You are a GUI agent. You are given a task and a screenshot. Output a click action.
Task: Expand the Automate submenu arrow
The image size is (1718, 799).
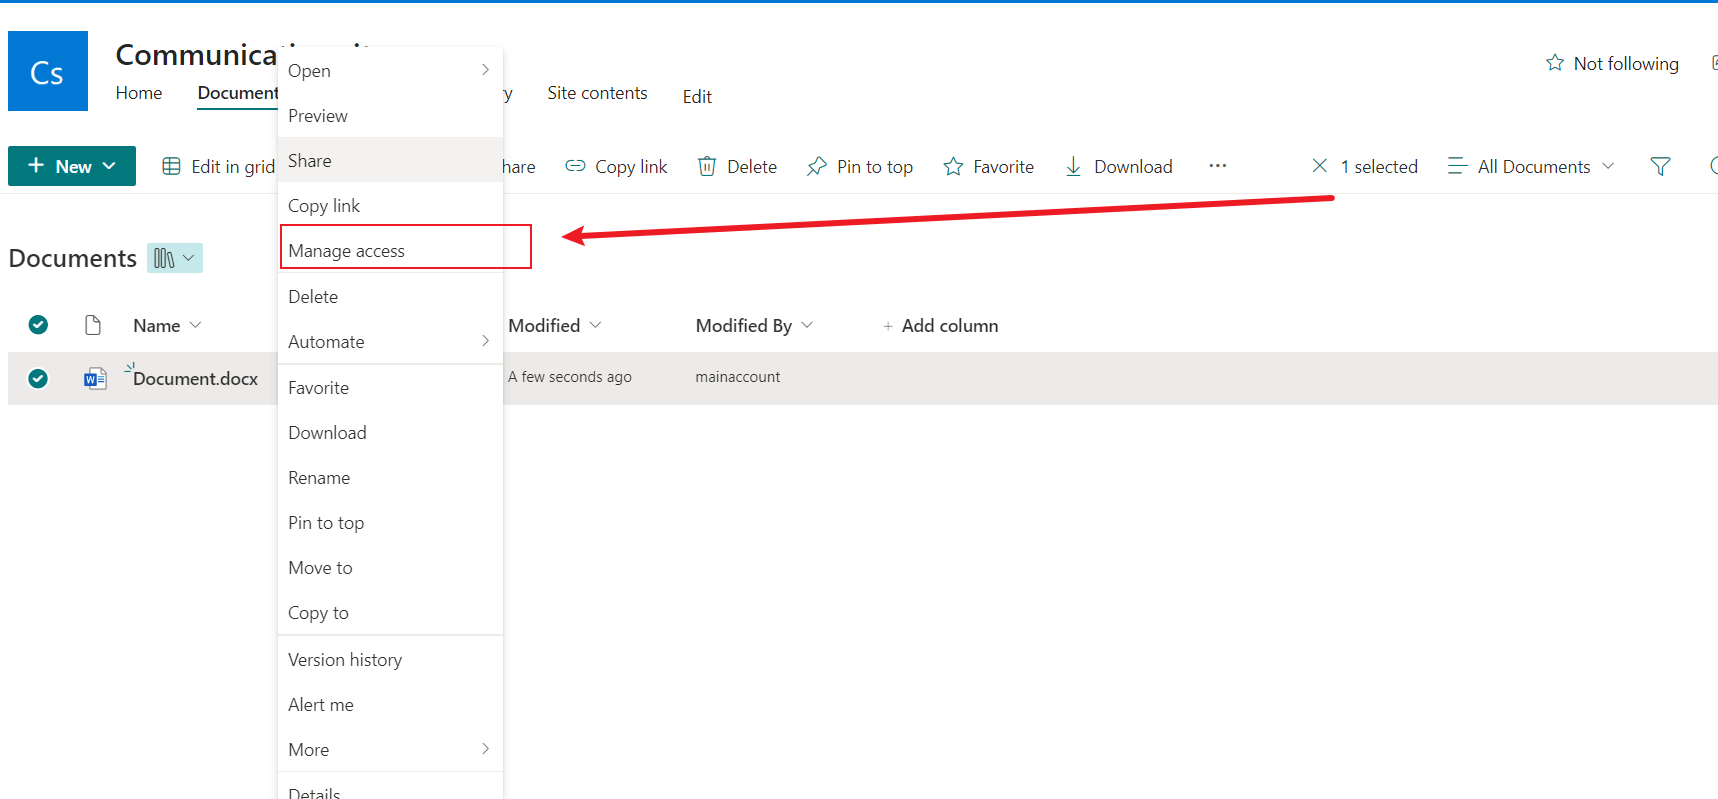pos(486,341)
